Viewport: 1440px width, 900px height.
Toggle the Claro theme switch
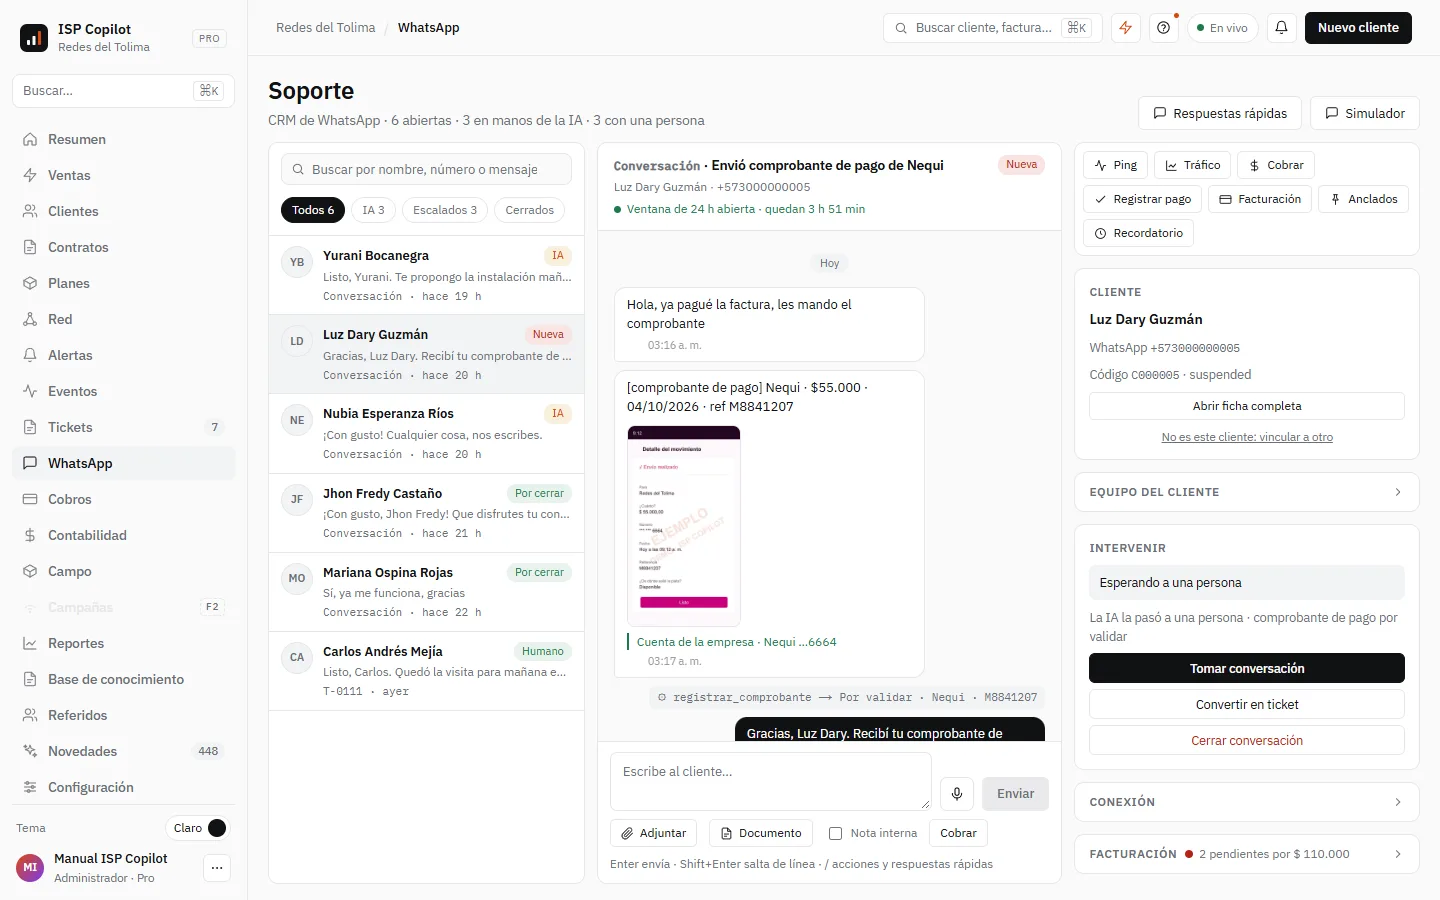198,828
